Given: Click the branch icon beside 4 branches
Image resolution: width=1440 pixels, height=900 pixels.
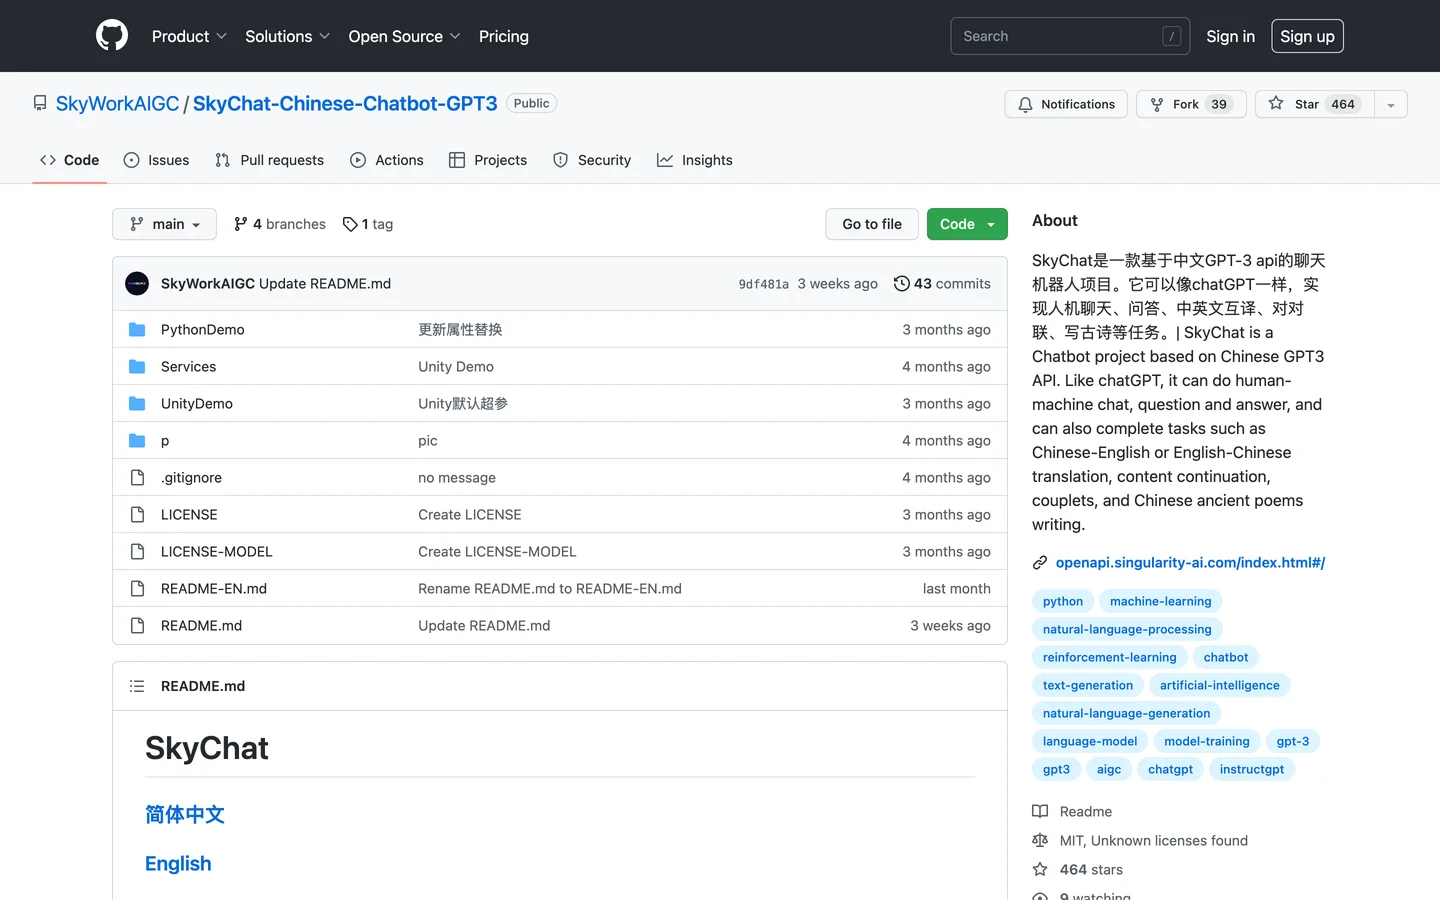Looking at the screenshot, I should (x=241, y=224).
